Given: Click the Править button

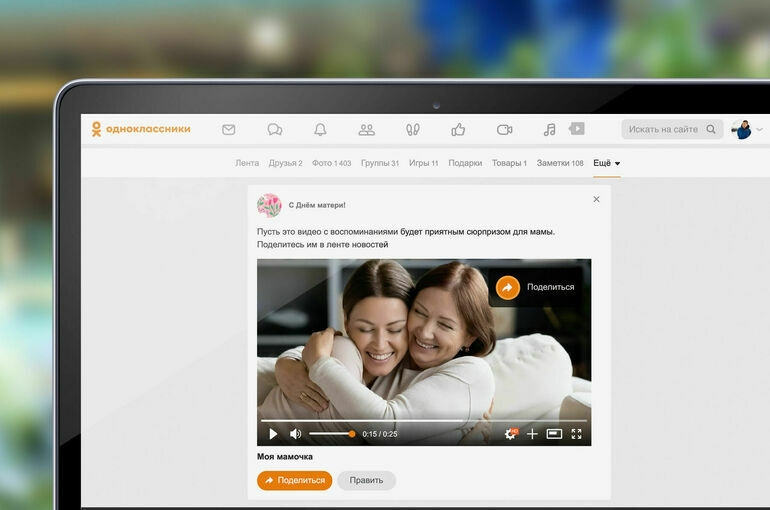Looking at the screenshot, I should point(366,480).
